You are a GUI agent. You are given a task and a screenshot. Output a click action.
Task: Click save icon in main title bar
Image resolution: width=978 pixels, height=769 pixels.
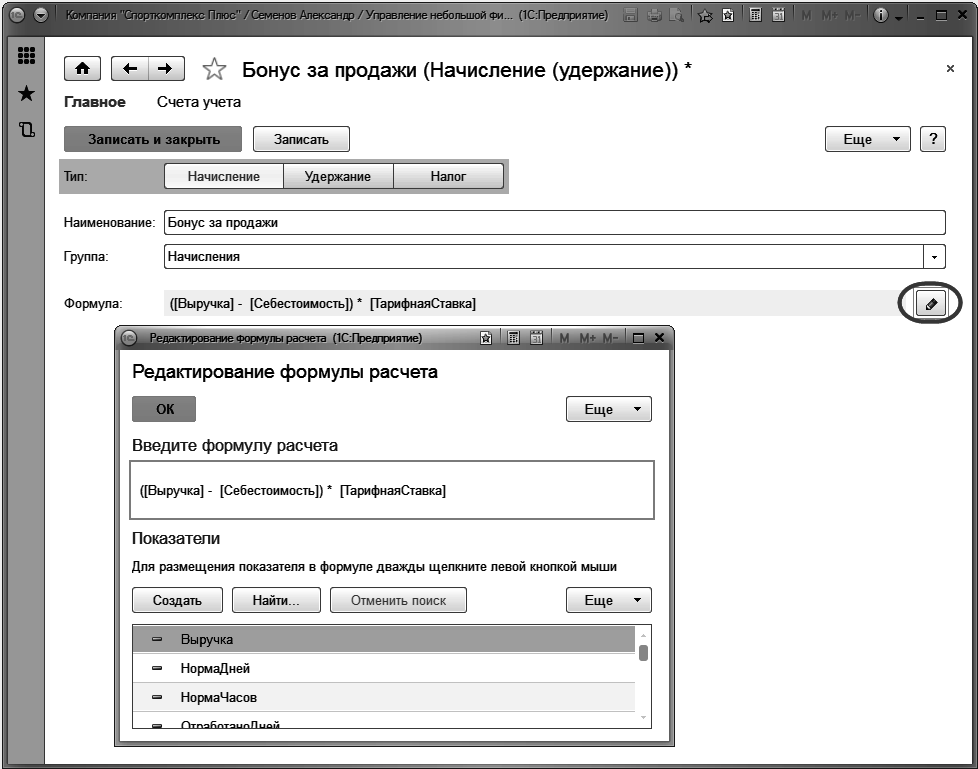point(630,16)
